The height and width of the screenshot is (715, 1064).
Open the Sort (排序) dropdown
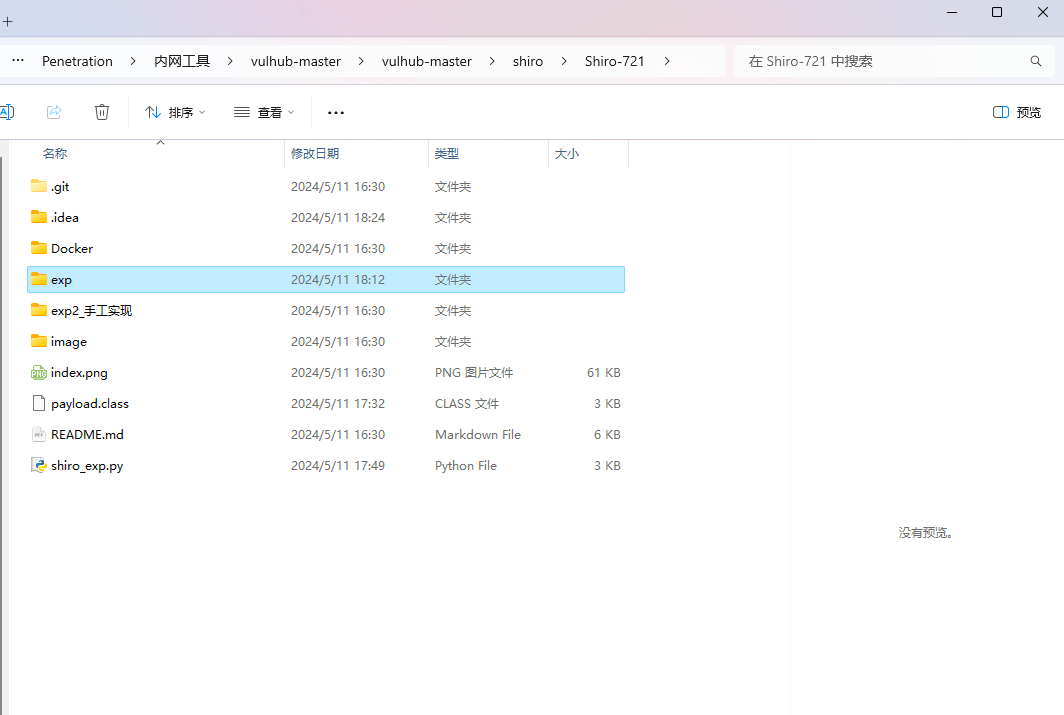click(x=175, y=112)
